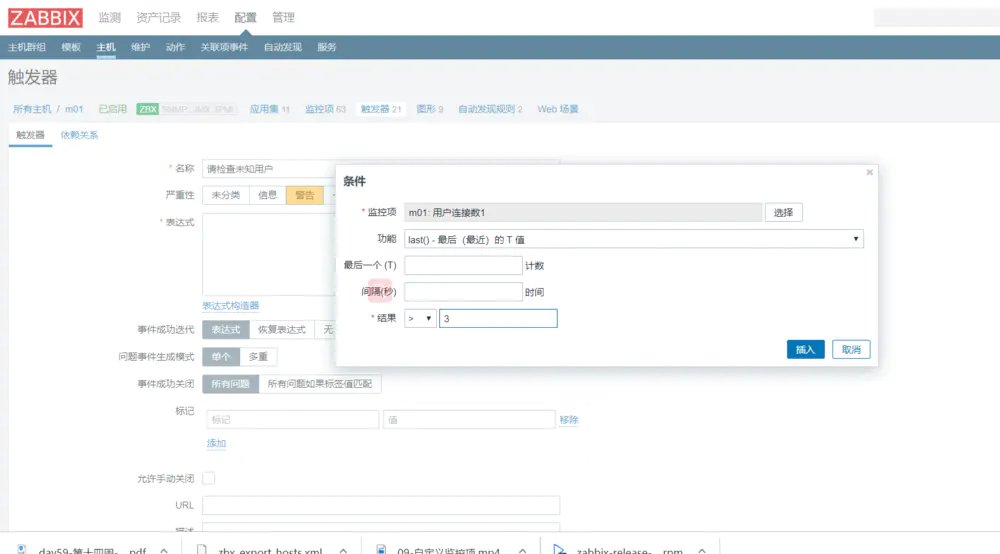1000x554 pixels.
Task: Click the ZABBIX logo
Action: pyautogui.click(x=45, y=17)
